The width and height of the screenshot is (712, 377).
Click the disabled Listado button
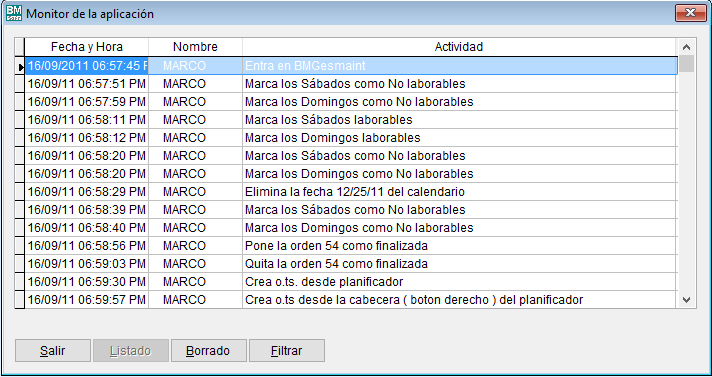(131, 351)
